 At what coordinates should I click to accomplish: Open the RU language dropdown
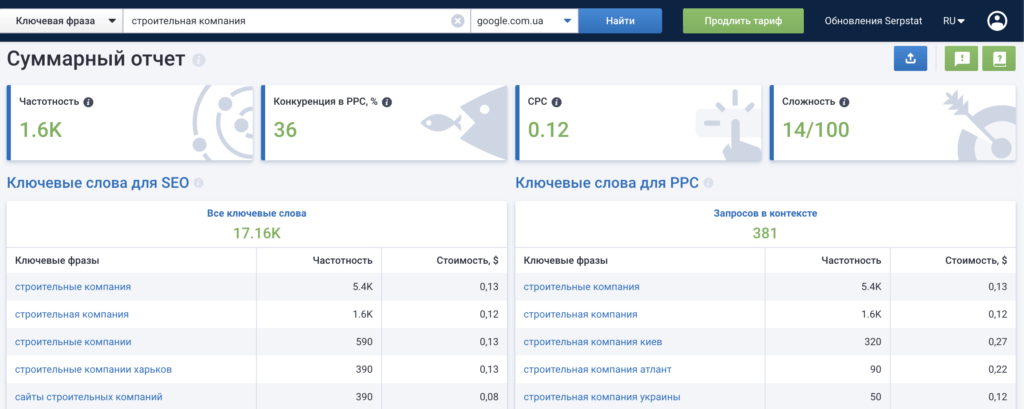[x=954, y=21]
